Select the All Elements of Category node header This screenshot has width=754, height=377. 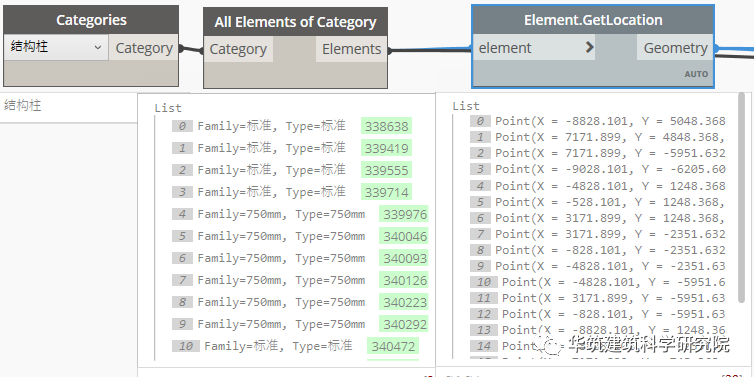pos(295,22)
